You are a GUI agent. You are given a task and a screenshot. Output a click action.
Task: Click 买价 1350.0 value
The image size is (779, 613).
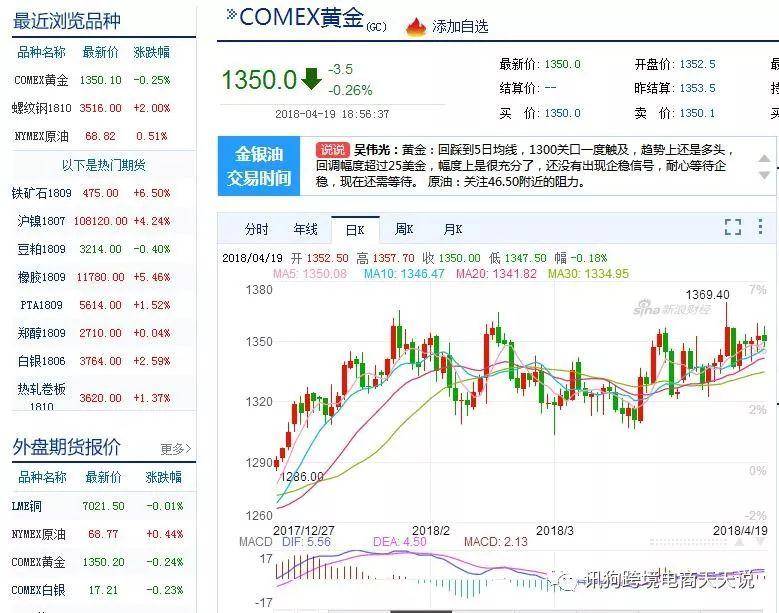[562, 113]
